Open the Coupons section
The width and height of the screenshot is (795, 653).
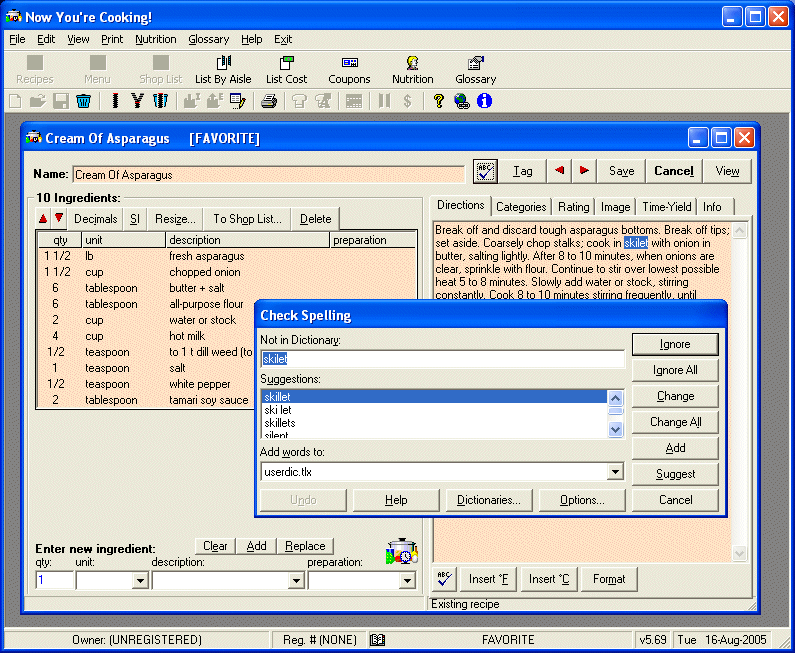tap(349, 69)
